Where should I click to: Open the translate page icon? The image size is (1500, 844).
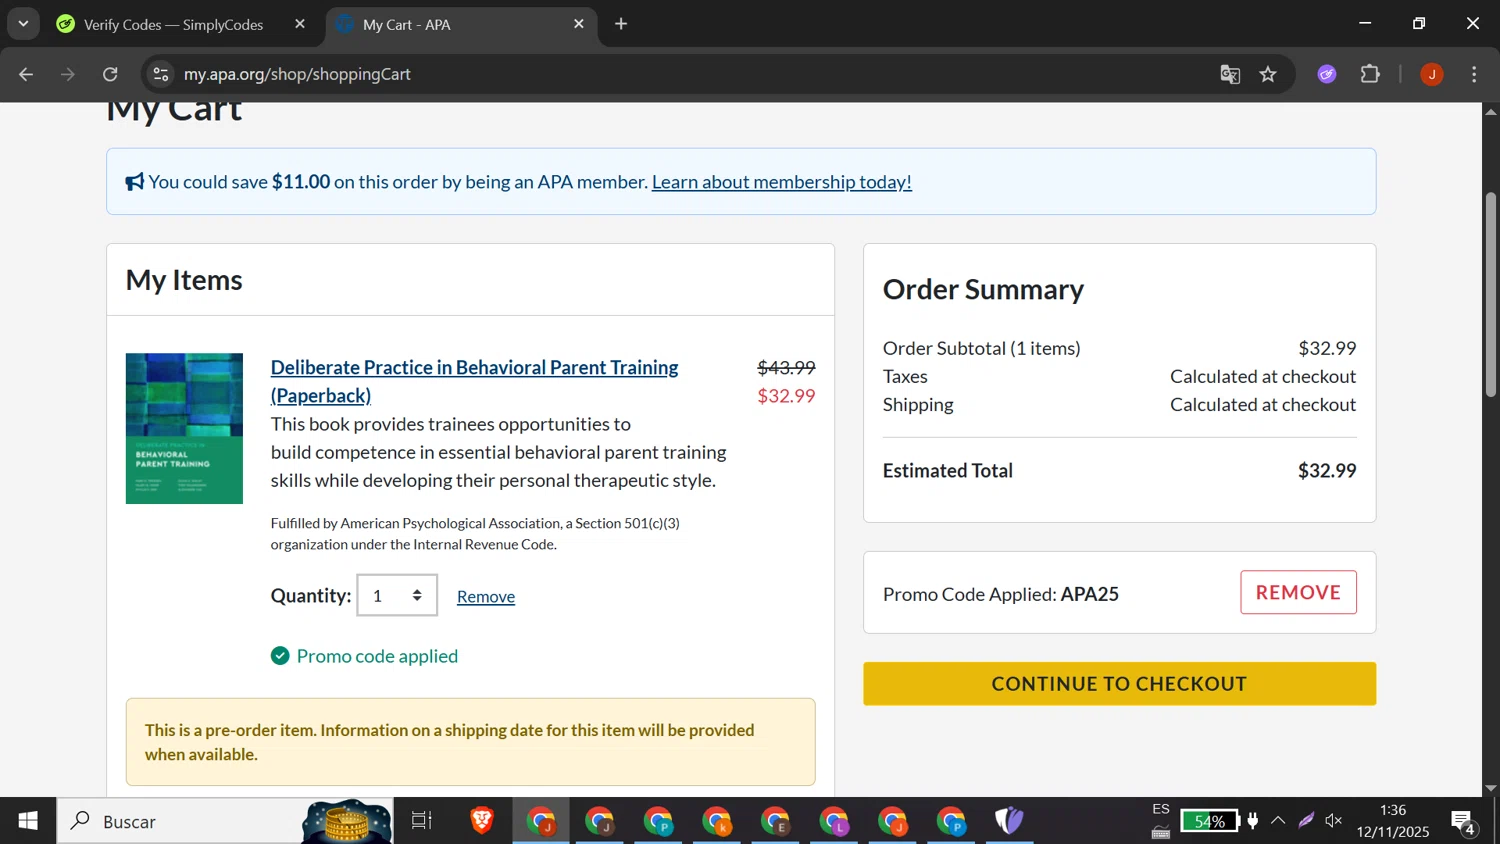[x=1230, y=74]
